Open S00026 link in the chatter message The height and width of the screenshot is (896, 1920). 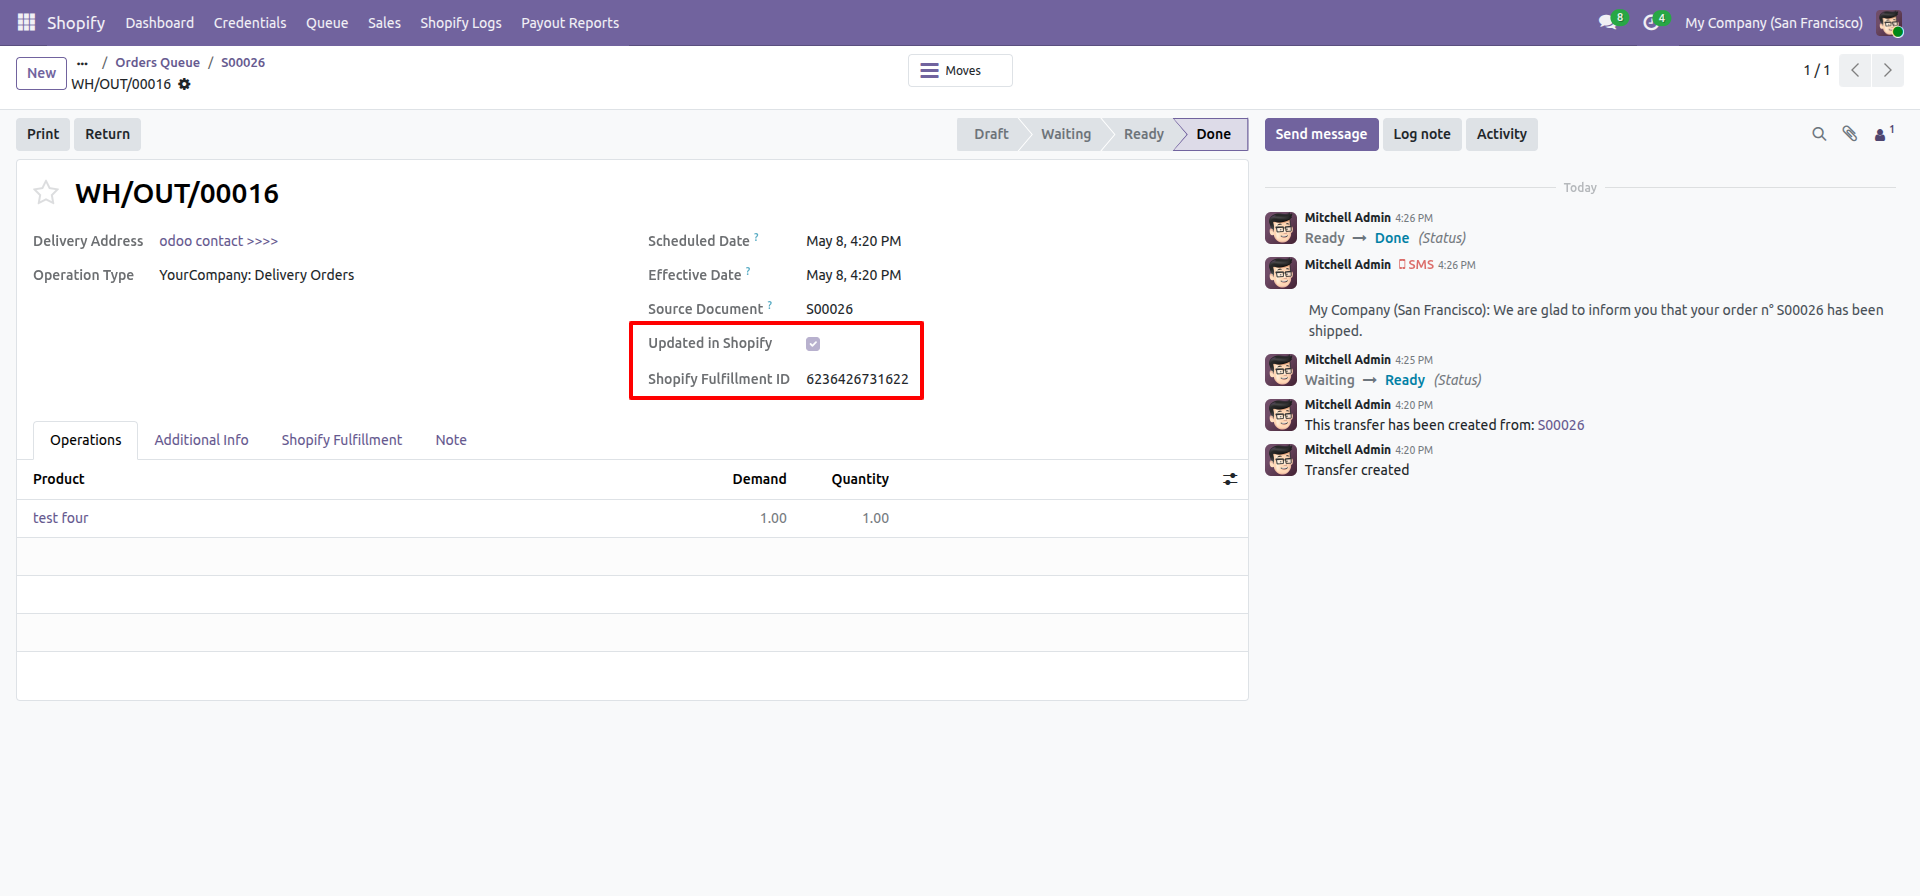tap(1561, 425)
